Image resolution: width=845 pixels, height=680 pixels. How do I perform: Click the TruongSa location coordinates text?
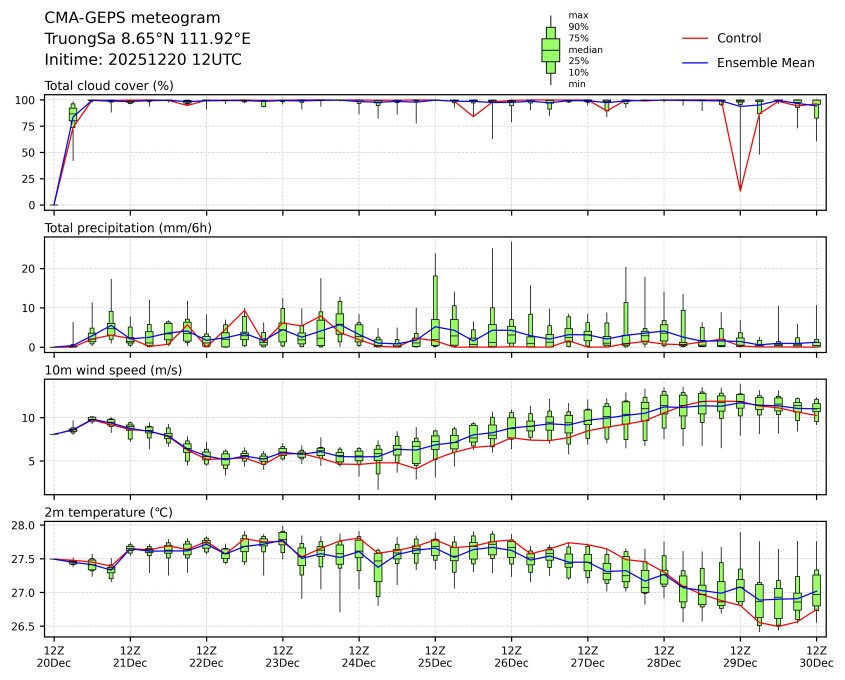click(147, 38)
